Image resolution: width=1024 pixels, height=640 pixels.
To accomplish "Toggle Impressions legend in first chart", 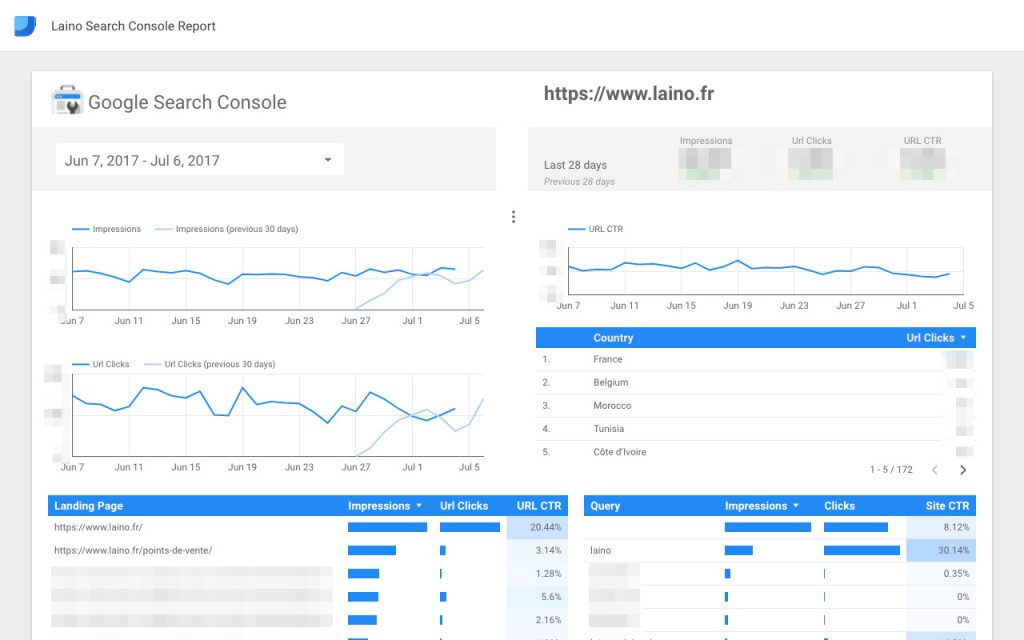I will click(106, 229).
